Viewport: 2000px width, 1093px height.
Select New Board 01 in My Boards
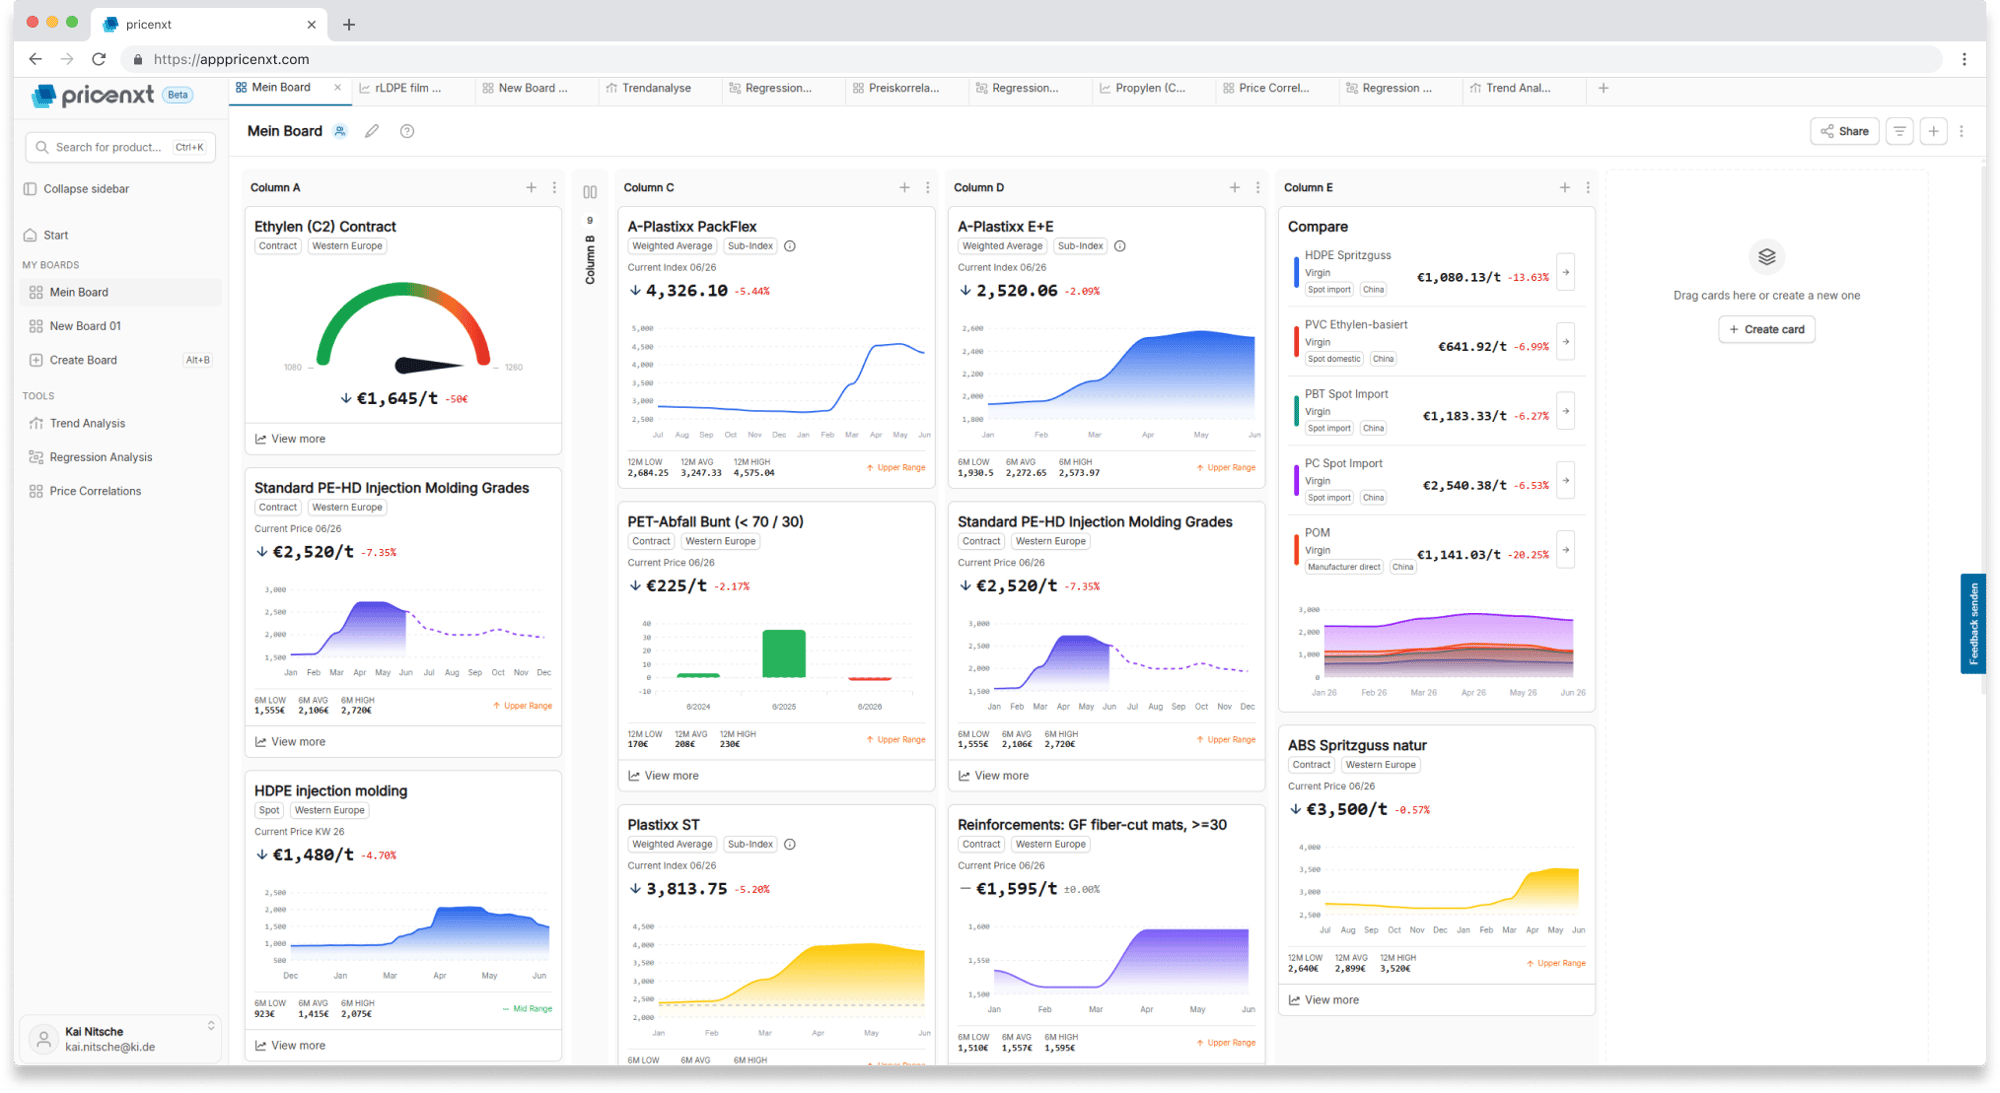point(85,326)
